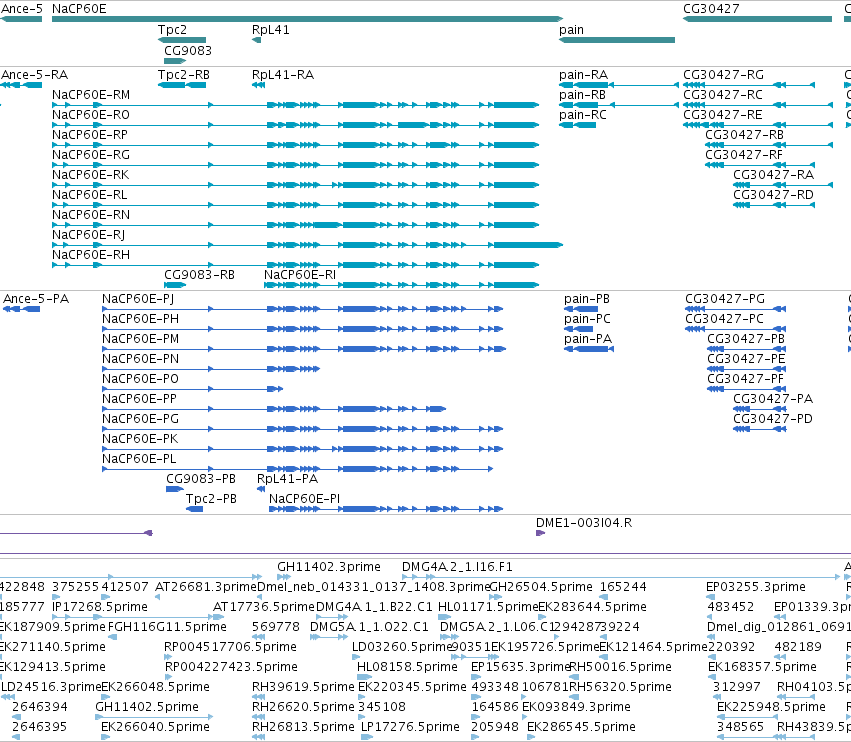
Task: Open protein NaCP60E-PM label
Action: click(x=141, y=339)
